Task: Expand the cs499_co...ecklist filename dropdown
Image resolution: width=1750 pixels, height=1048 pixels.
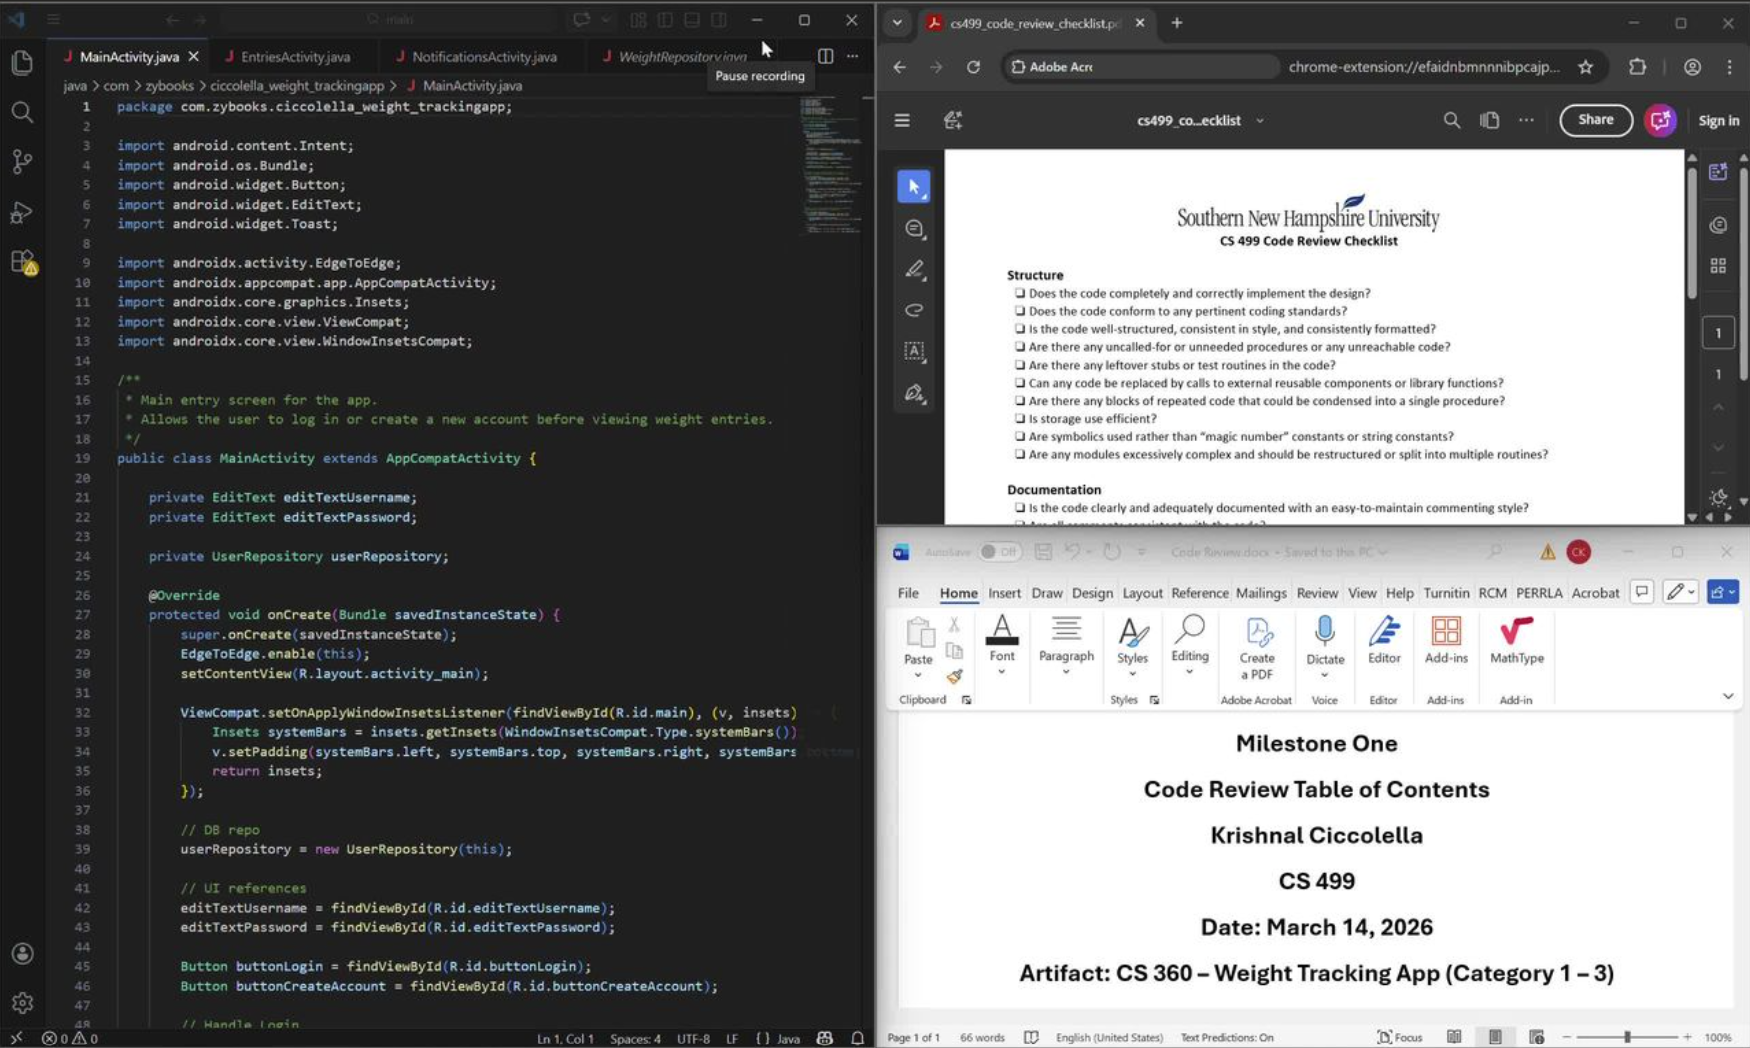Action: pyautogui.click(x=1260, y=121)
